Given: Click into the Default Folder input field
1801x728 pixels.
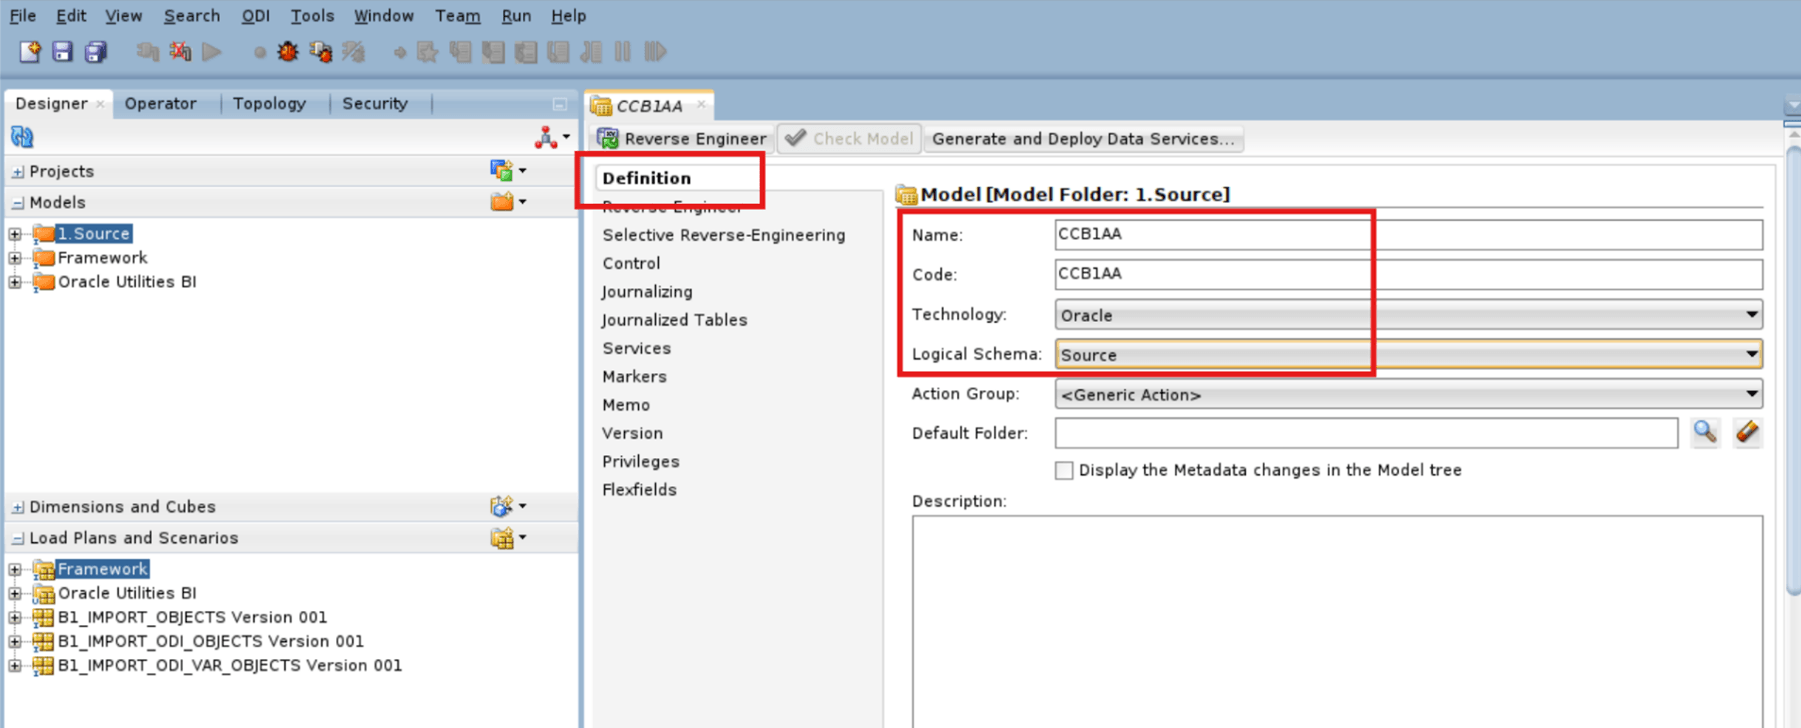Looking at the screenshot, I should pos(1366,433).
